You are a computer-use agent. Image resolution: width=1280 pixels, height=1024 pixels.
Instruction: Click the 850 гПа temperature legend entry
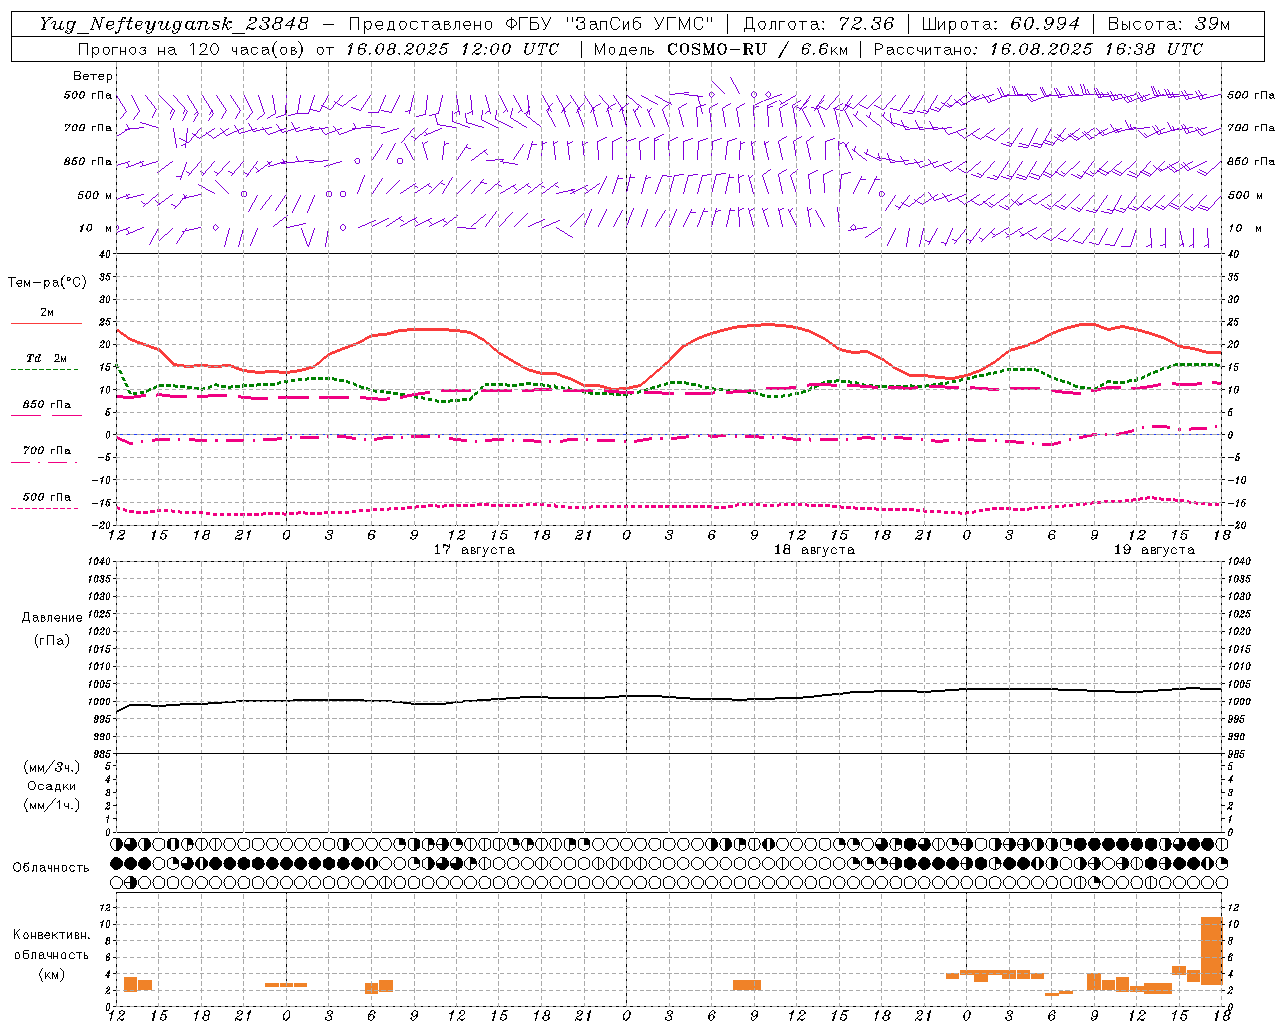click(47, 404)
